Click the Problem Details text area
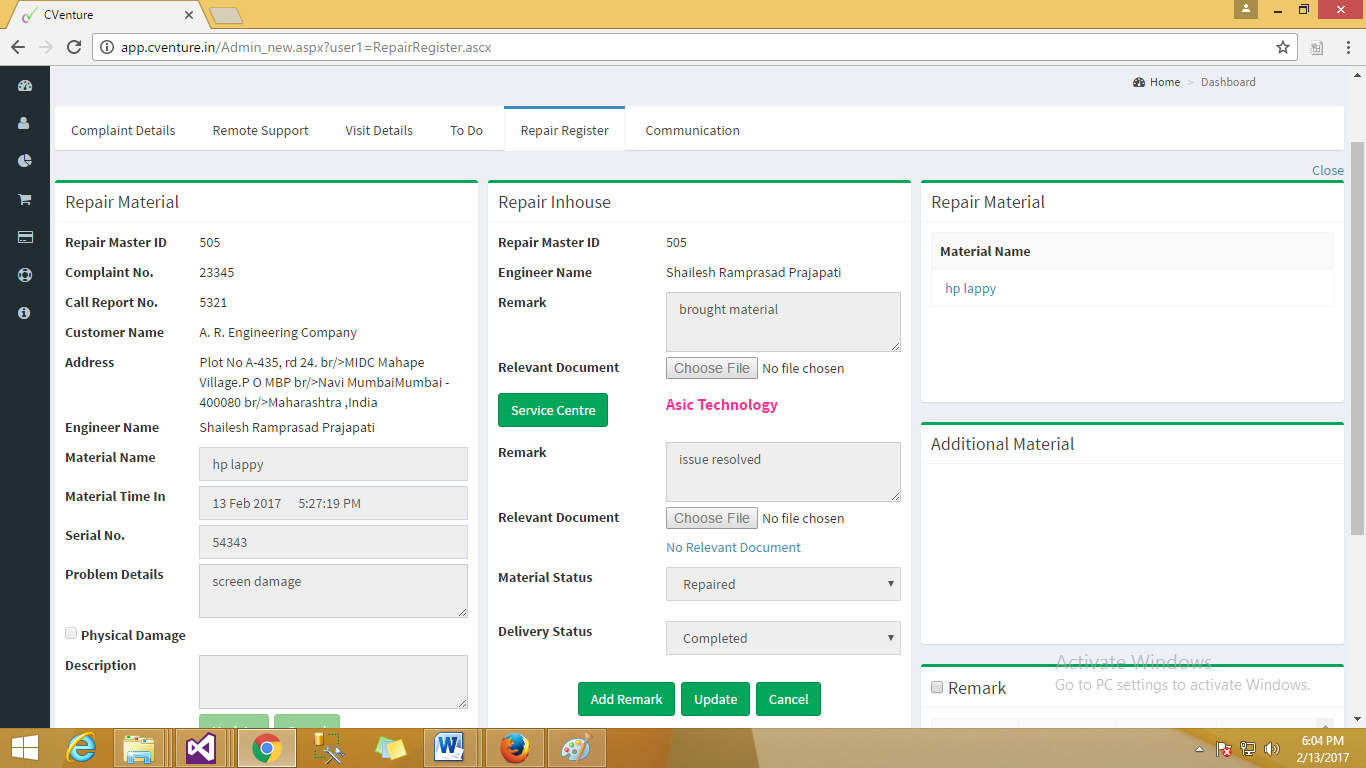 click(x=333, y=591)
